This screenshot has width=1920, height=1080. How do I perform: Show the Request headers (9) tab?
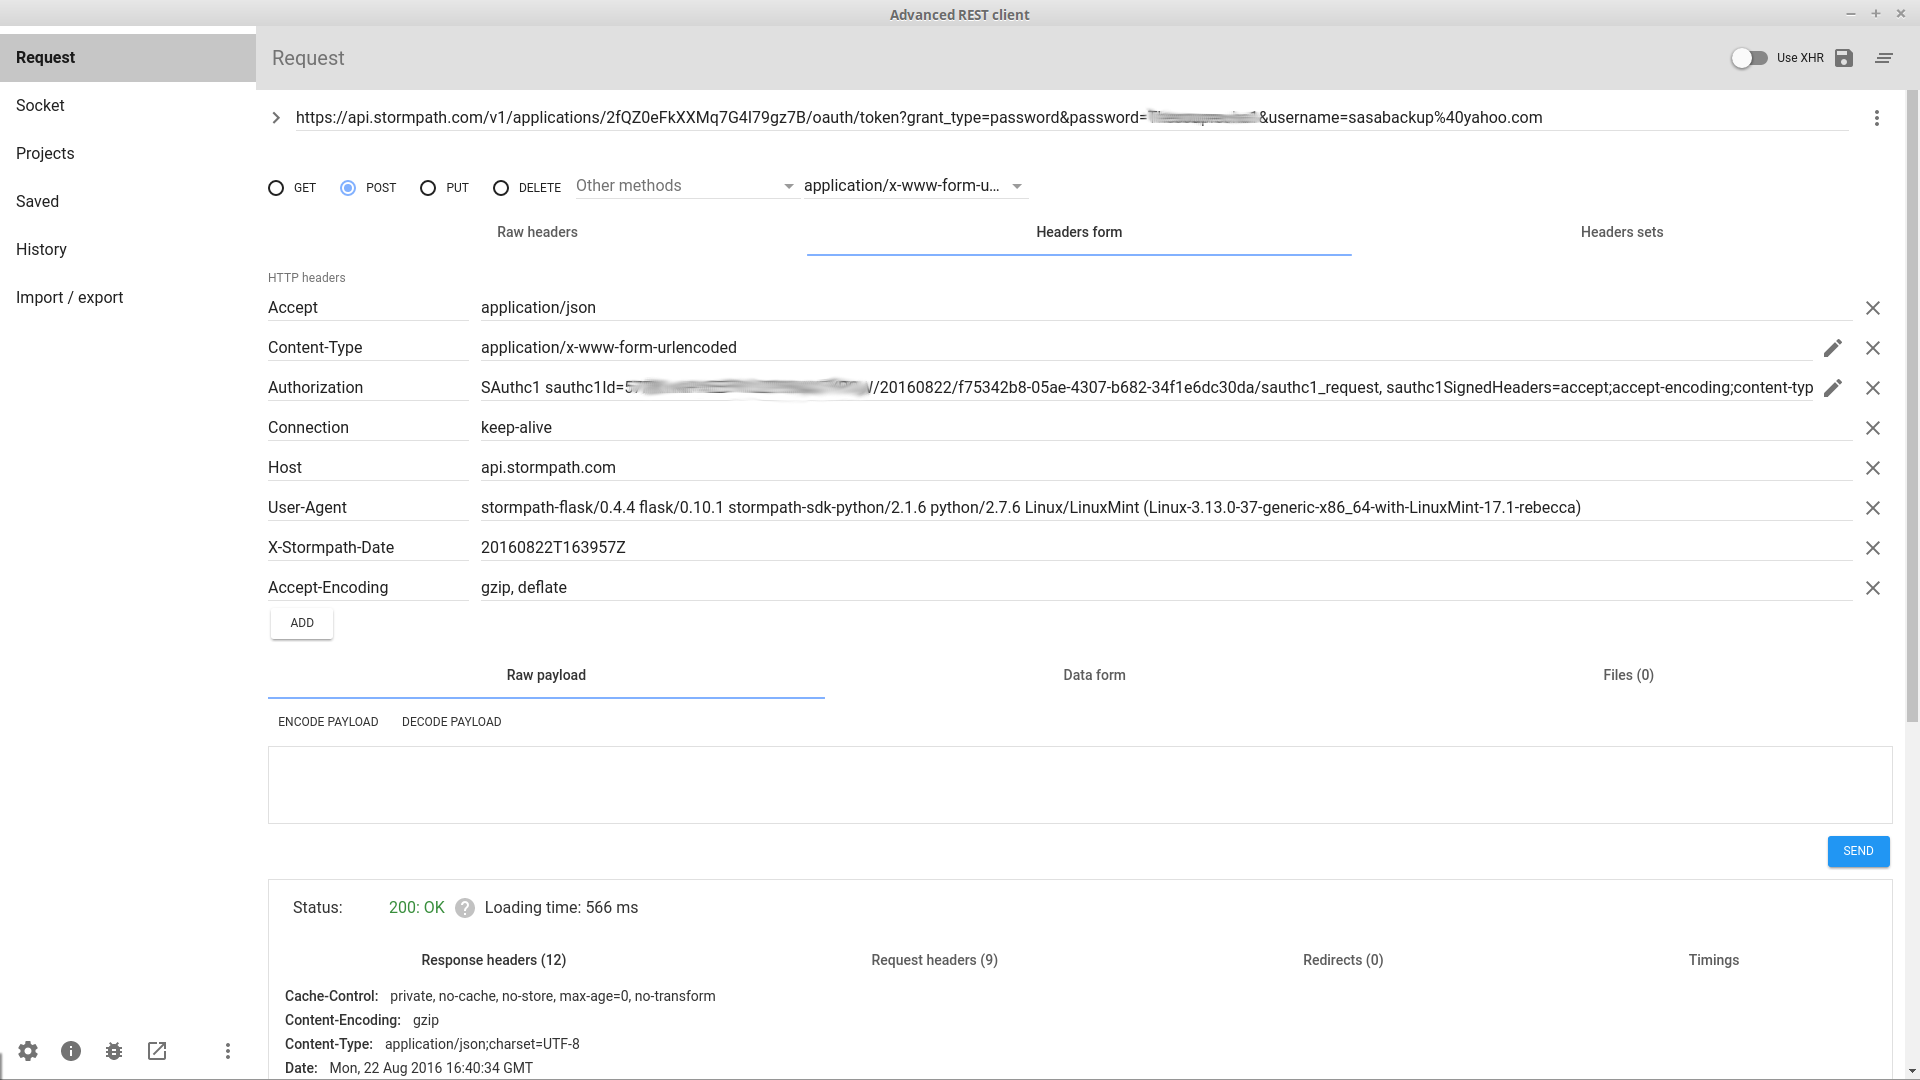(x=934, y=960)
